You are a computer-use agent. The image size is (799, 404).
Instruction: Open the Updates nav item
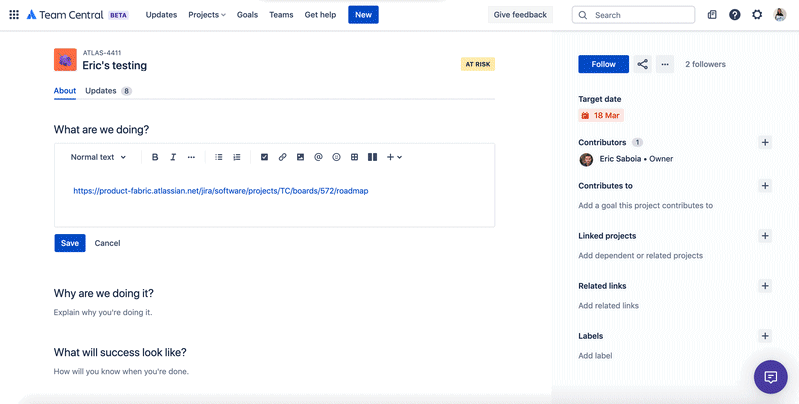[161, 15]
